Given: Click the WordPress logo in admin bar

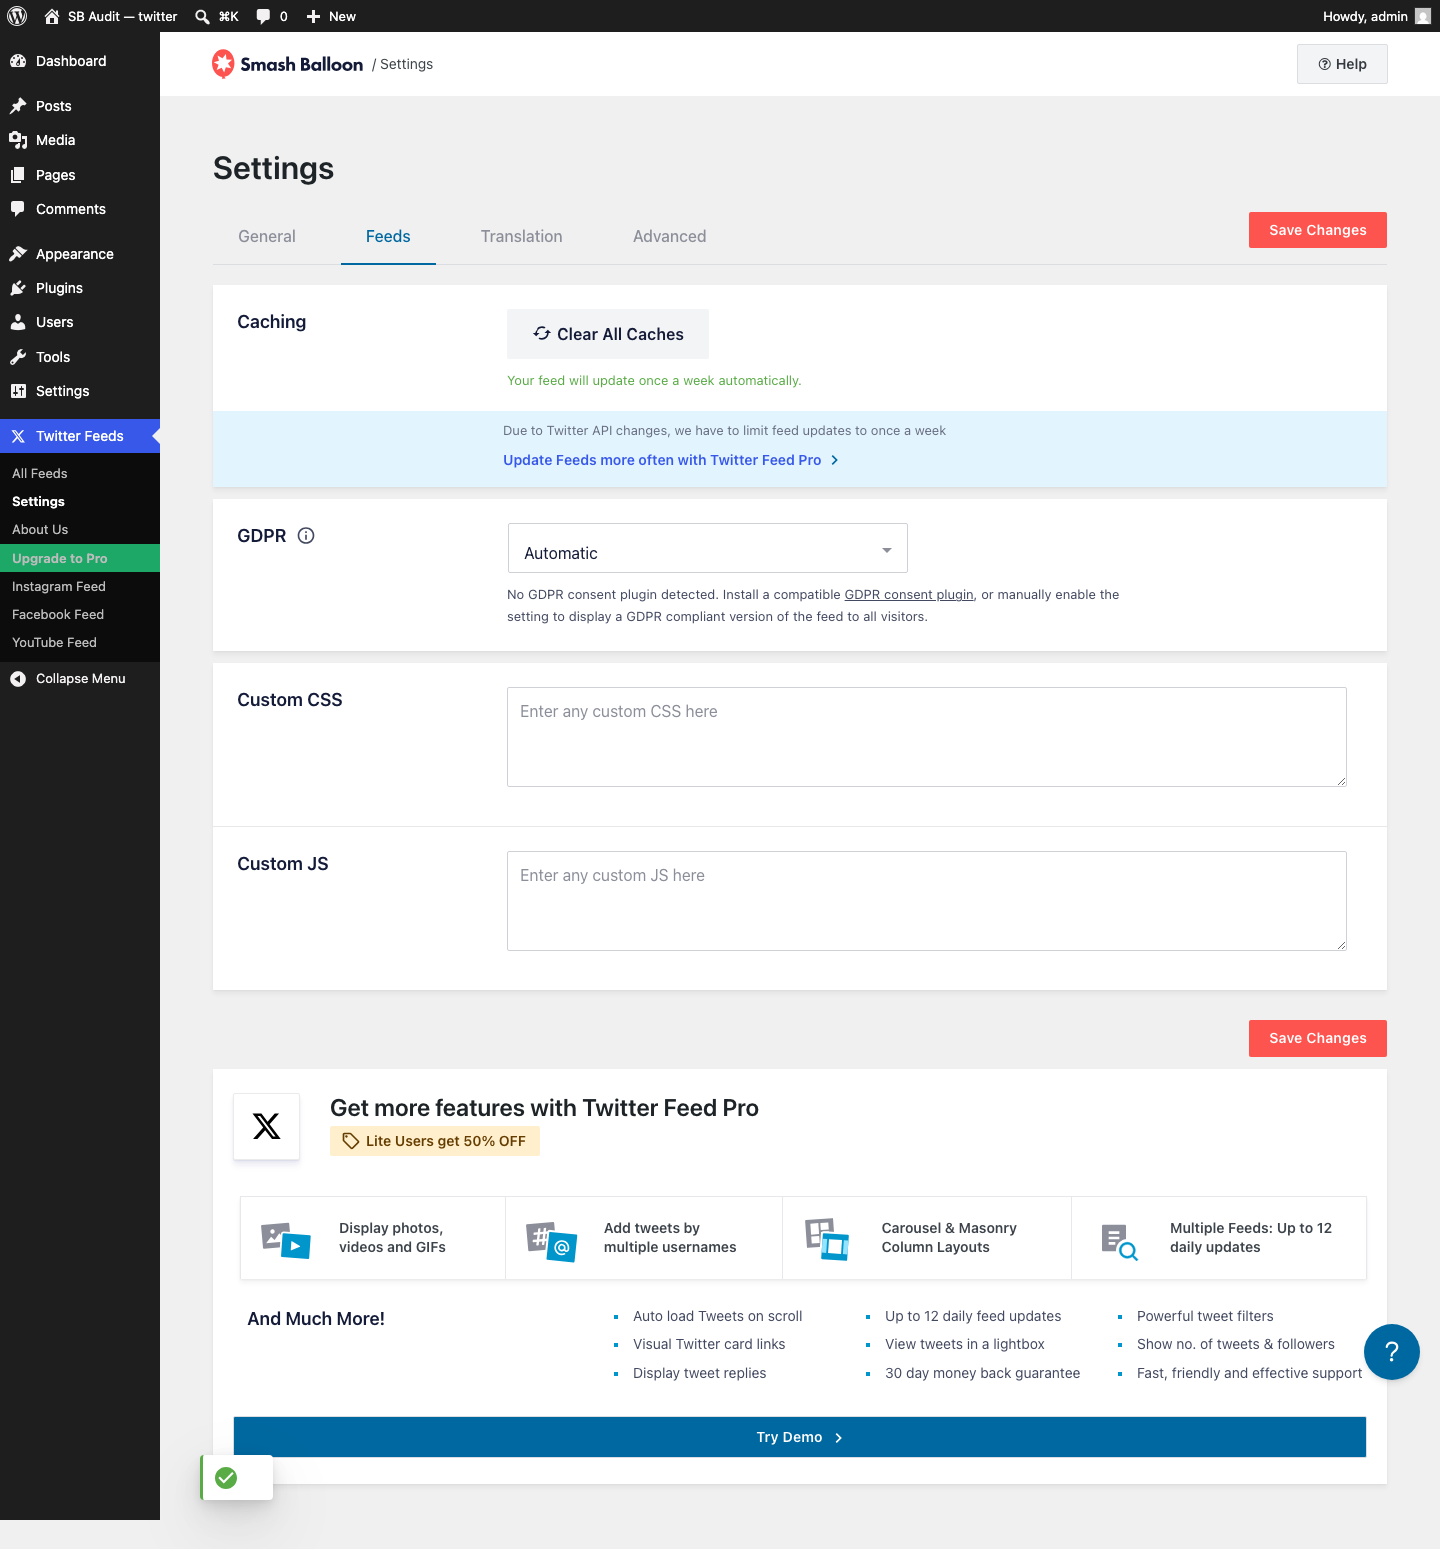Looking at the screenshot, I should (x=17, y=16).
